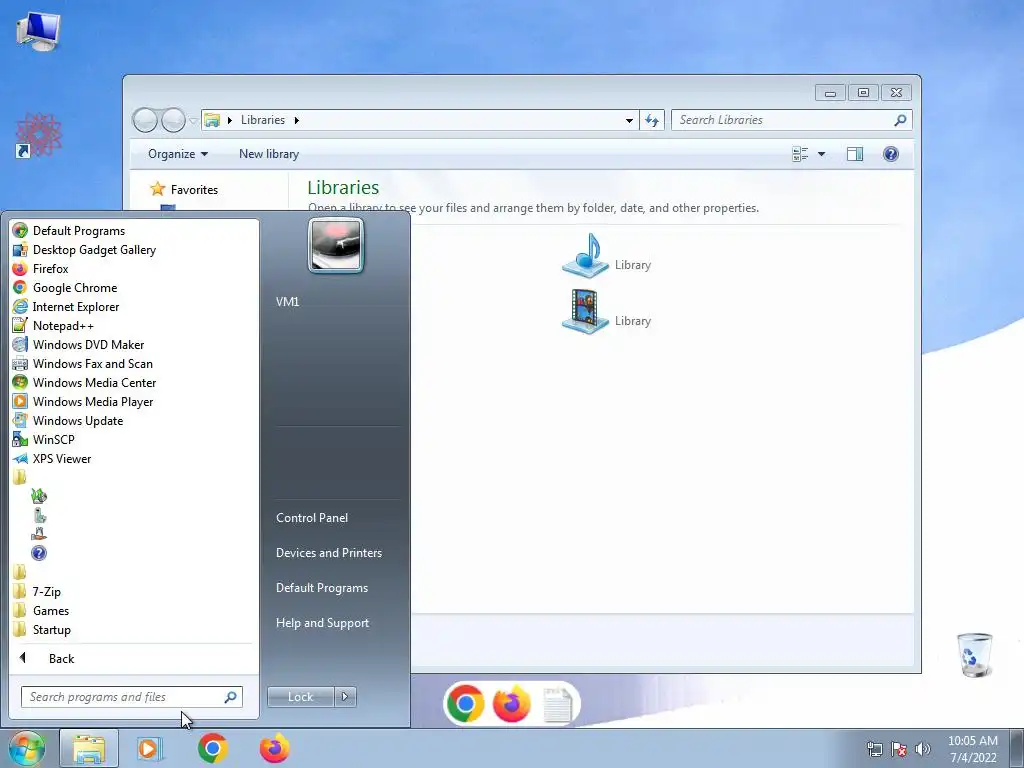Open Help and Support

click(x=322, y=623)
